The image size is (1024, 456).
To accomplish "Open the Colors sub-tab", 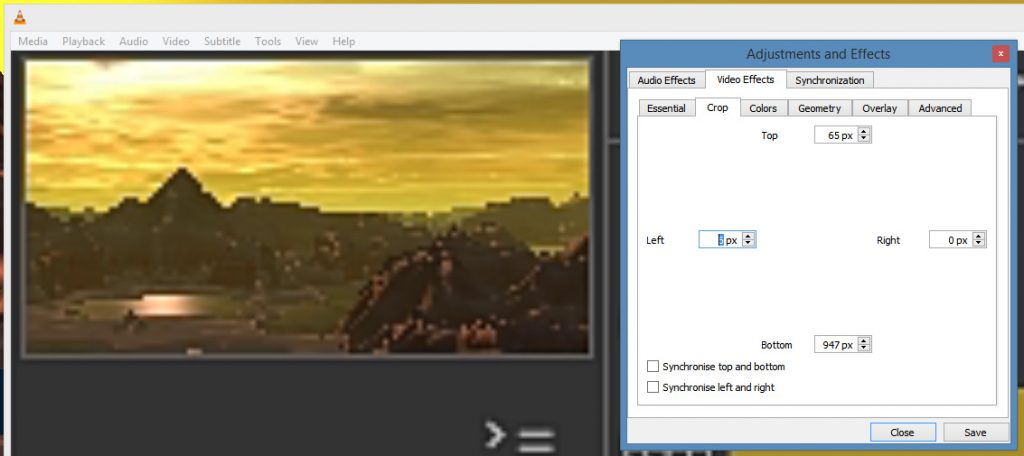I will coord(763,108).
